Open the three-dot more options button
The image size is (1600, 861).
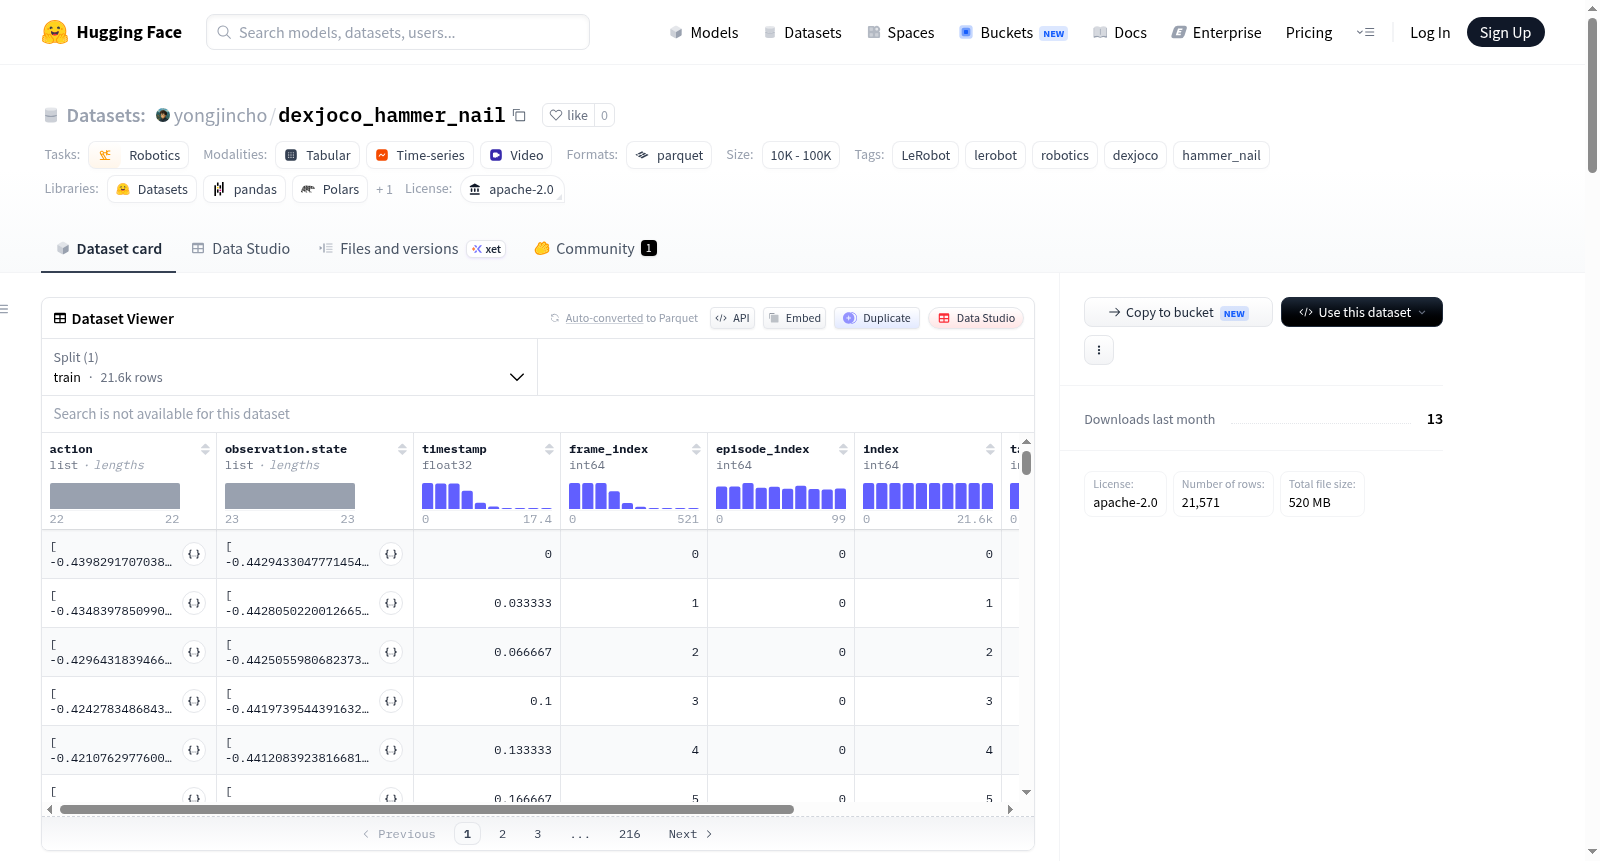pos(1099,350)
